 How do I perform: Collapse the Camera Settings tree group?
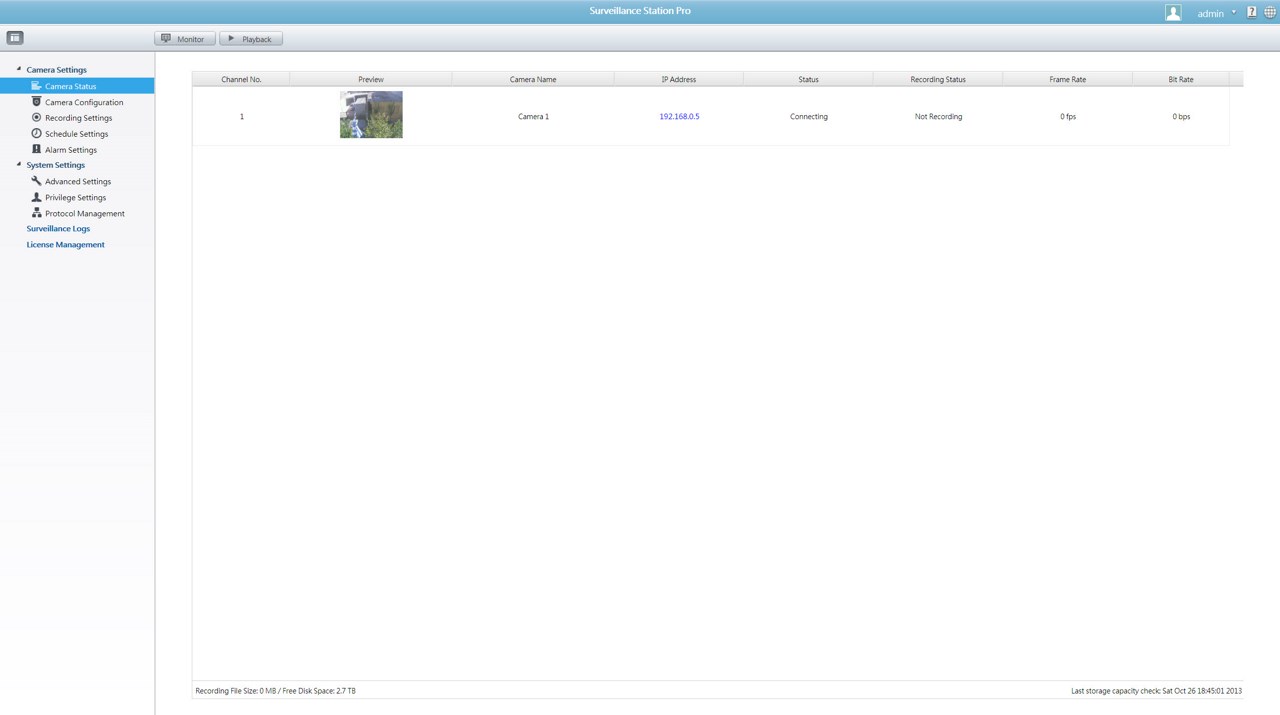19,69
